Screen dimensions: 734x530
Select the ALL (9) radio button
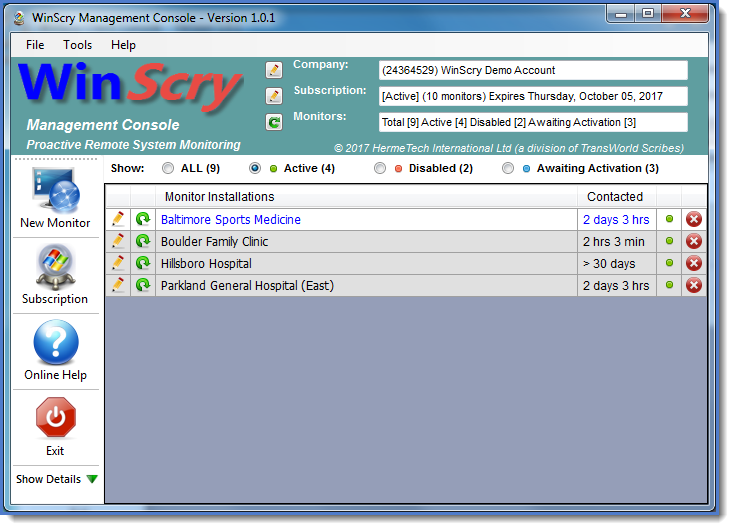(168, 169)
